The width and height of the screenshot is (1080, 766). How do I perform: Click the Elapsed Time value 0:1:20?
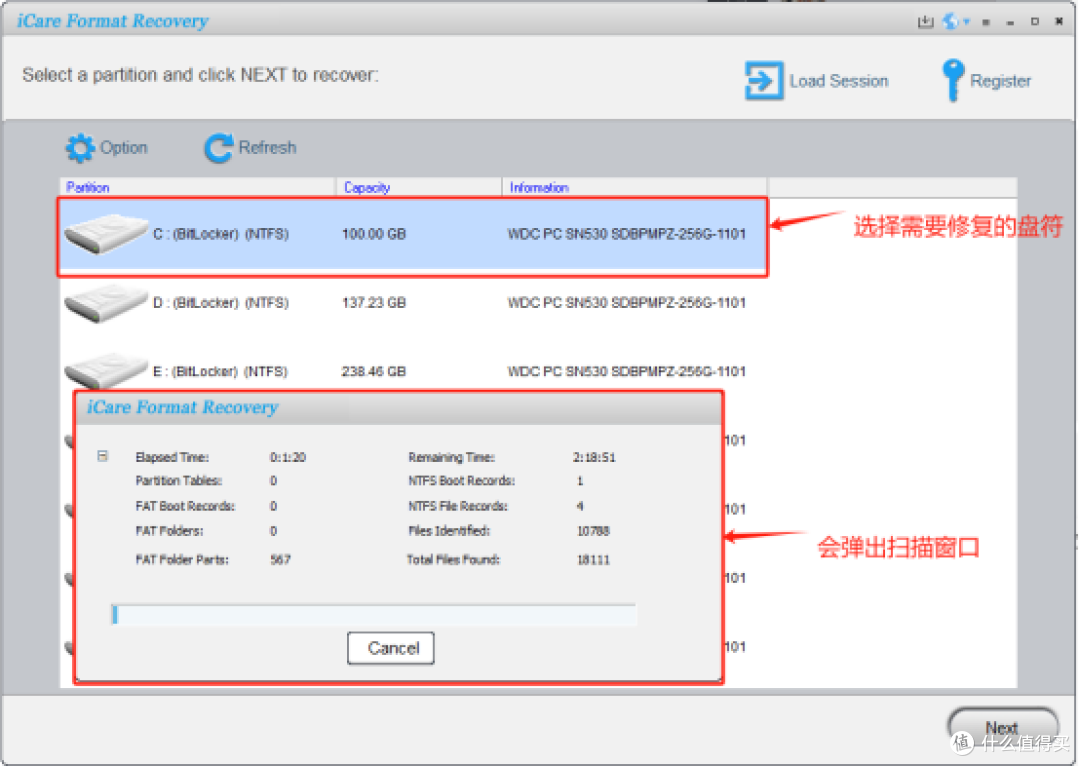point(287,457)
